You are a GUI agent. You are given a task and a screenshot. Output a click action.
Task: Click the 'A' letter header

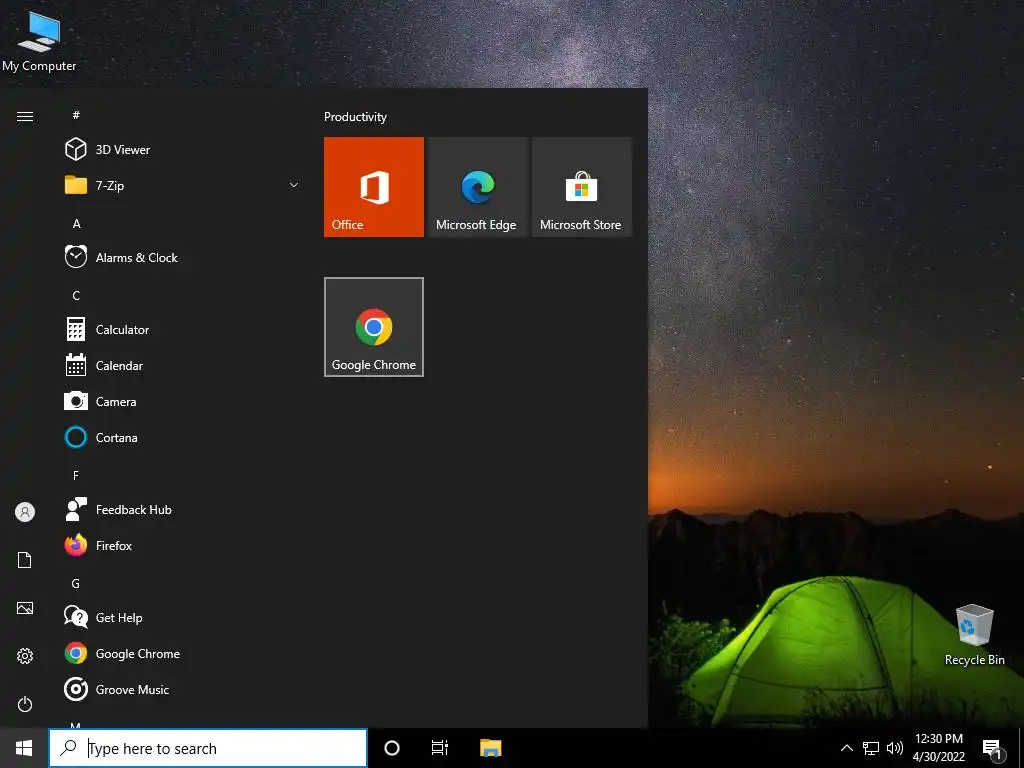coord(76,223)
